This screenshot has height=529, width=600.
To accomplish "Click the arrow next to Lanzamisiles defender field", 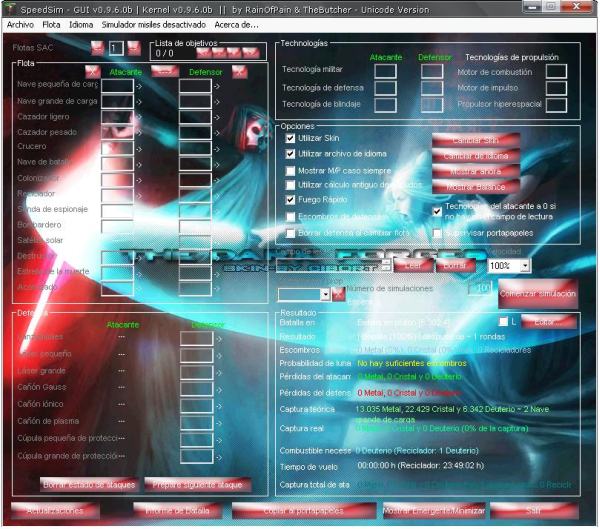I will tap(219, 339).
